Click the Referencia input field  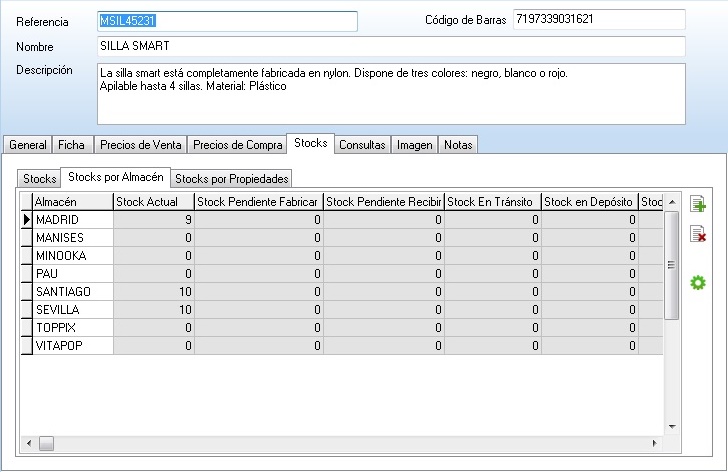227,21
